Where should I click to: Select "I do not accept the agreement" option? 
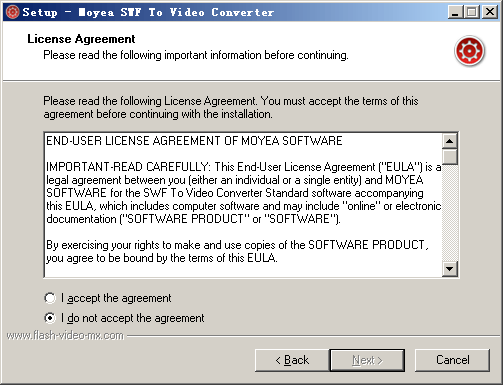50,318
